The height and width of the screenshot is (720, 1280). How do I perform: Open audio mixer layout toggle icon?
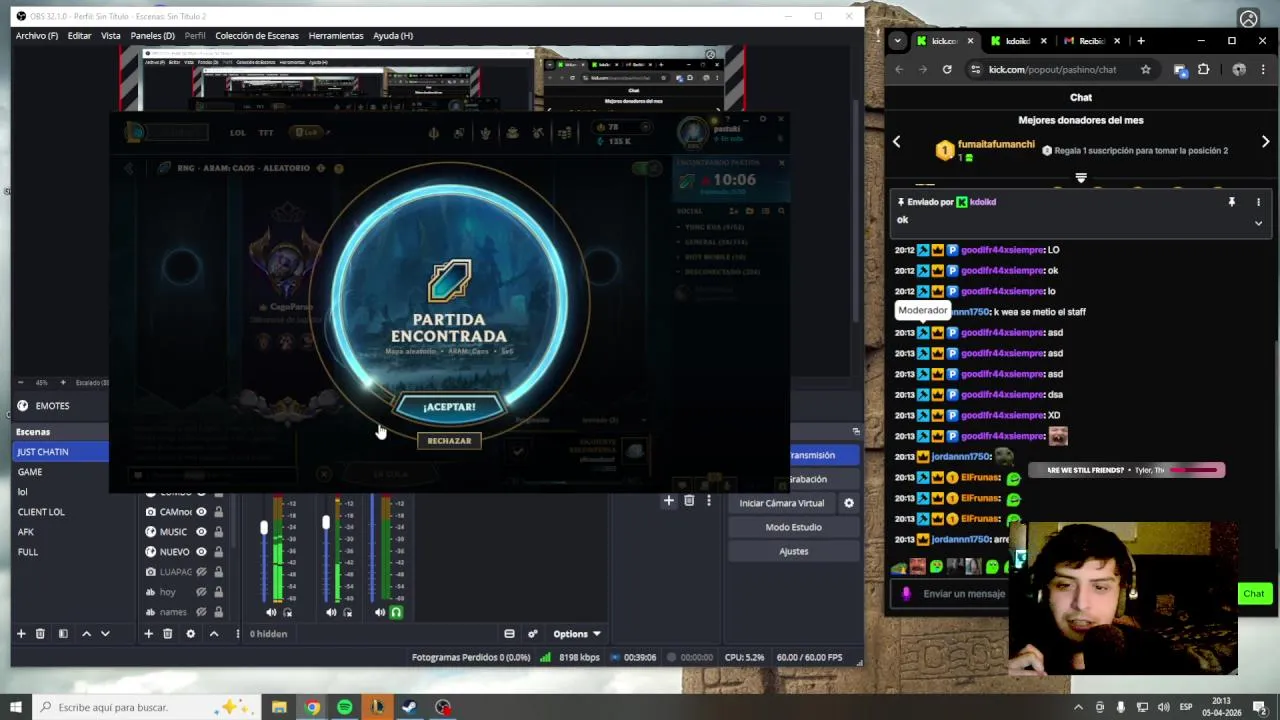pyautogui.click(x=509, y=633)
